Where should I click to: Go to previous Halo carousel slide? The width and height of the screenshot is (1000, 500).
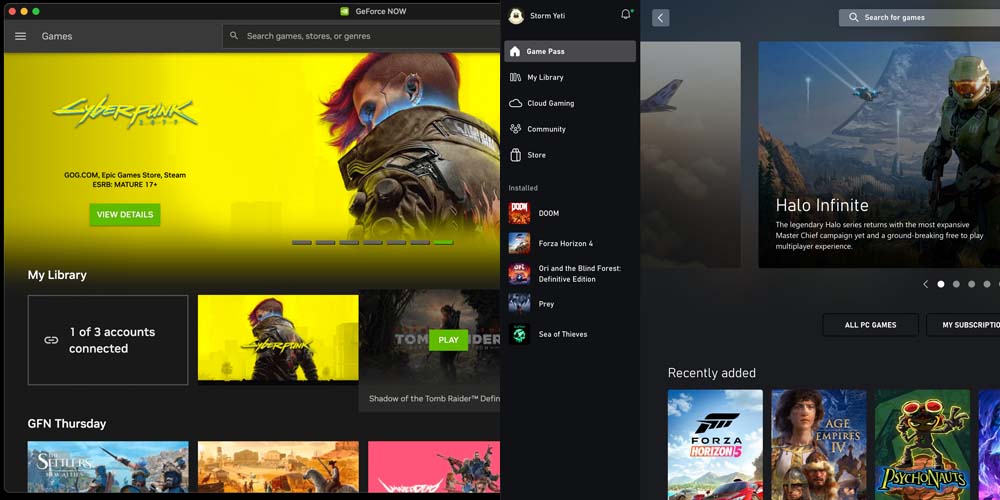click(925, 284)
